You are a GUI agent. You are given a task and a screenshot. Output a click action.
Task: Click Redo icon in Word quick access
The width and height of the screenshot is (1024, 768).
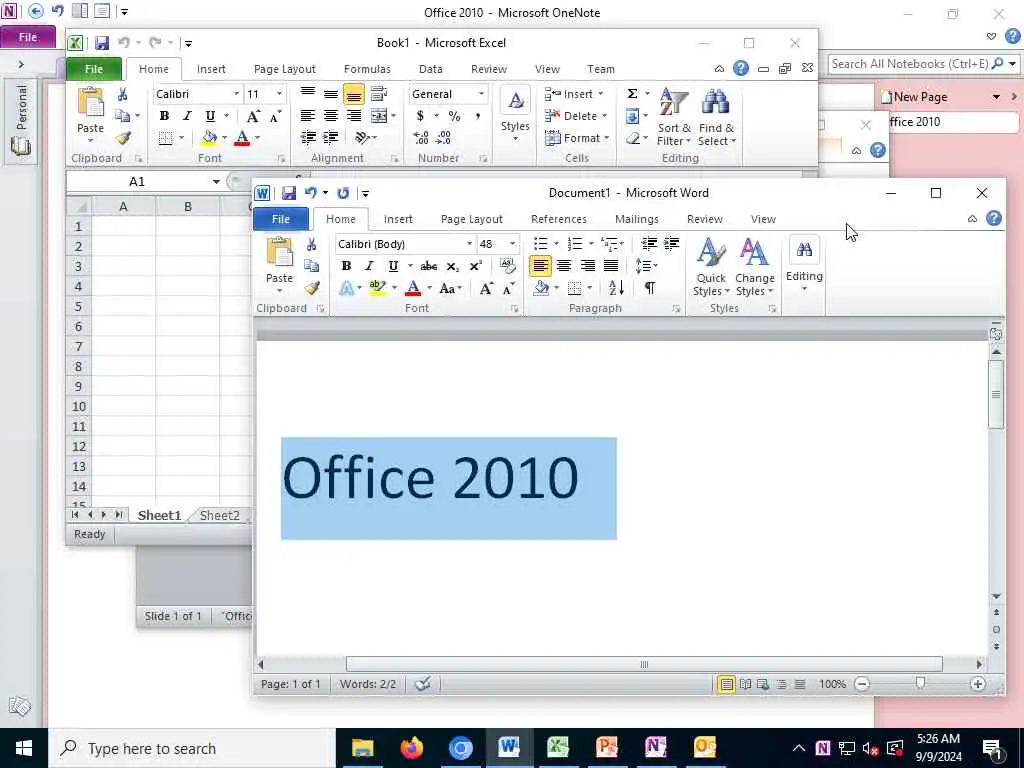(343, 193)
